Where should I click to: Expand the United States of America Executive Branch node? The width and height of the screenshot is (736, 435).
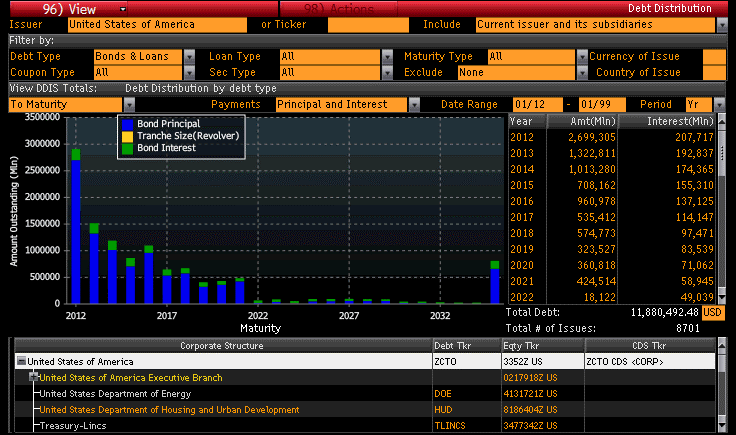(33, 376)
